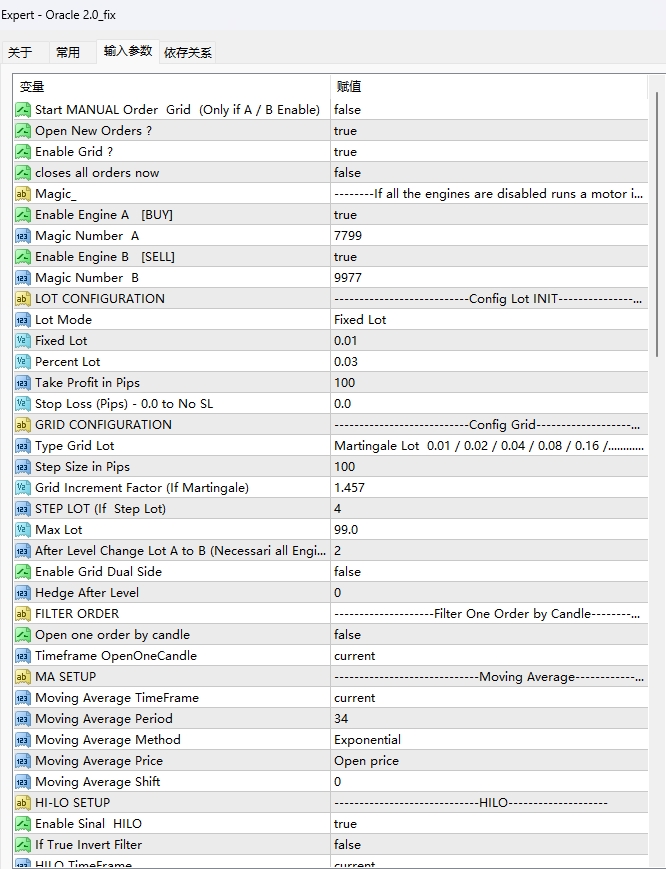Toggle the If True Invert Filter value
This screenshot has height=869, width=666.
pos(489,845)
